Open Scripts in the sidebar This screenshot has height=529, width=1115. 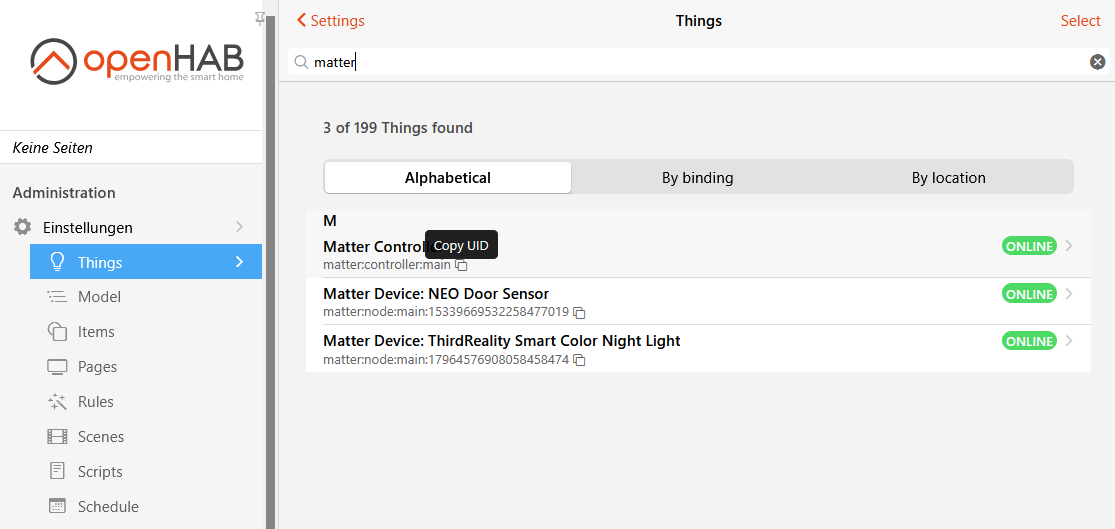(x=100, y=472)
